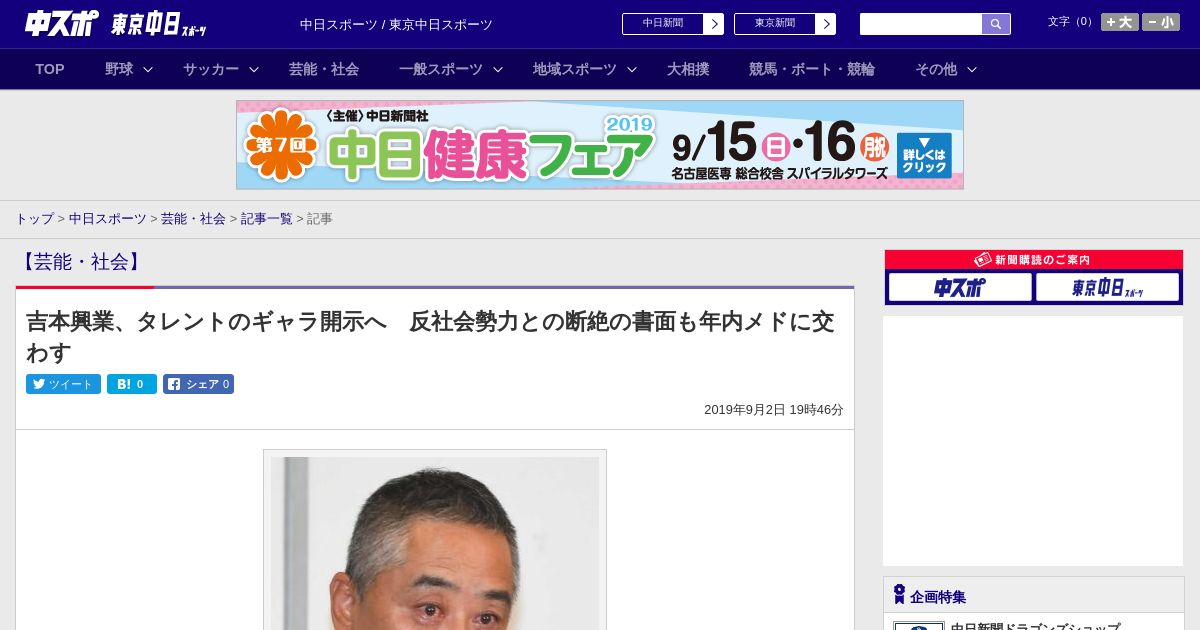Open the 野球 menu

point(119,69)
